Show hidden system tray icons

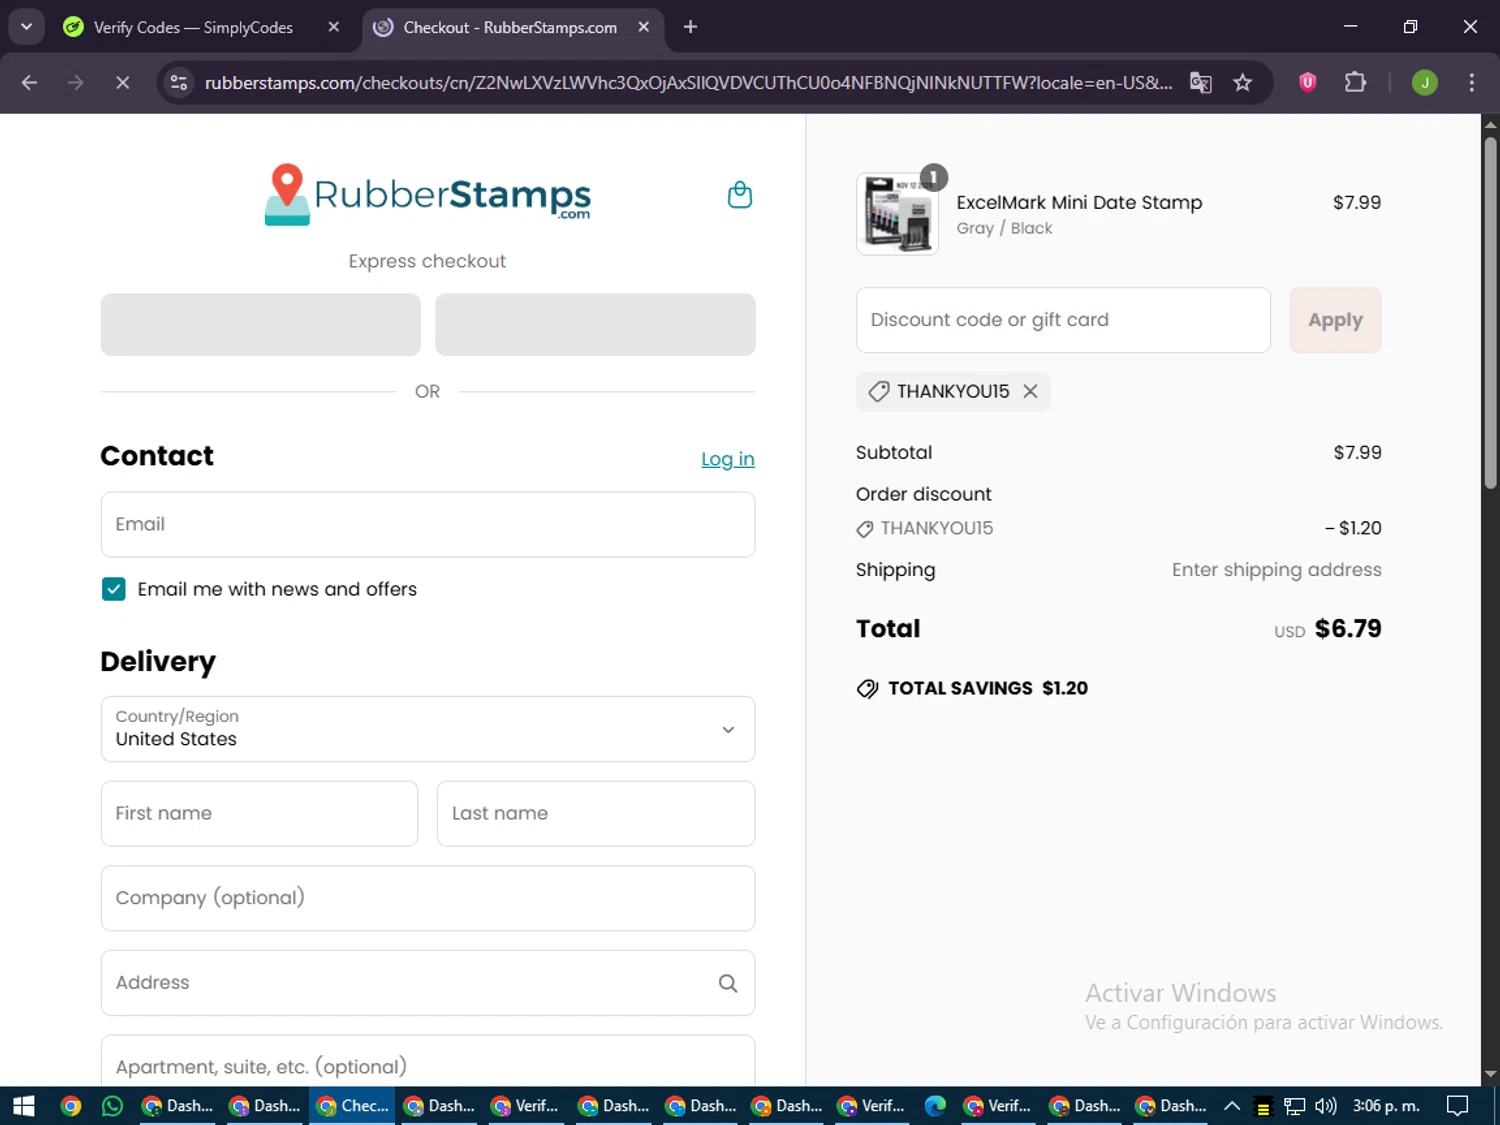1232,1106
